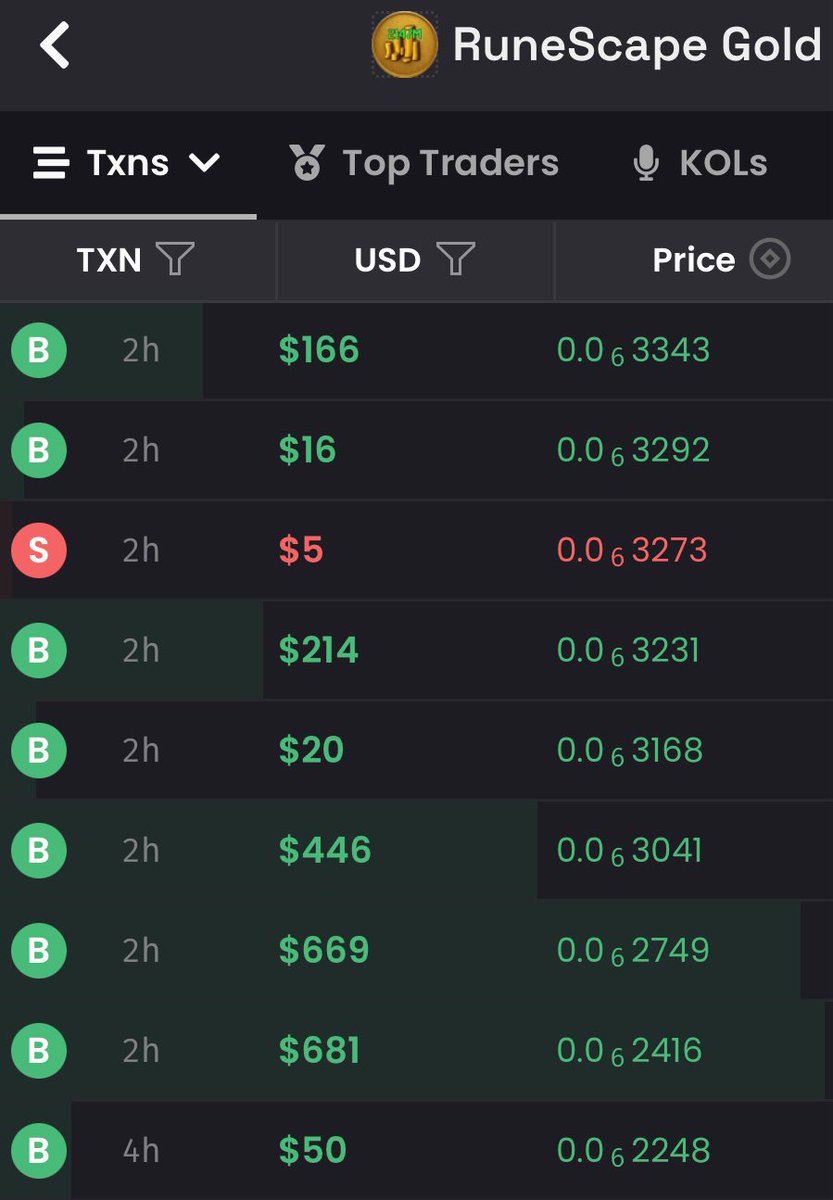Click the price ending in 3292
This screenshot has width=833, height=1200.
click(633, 450)
